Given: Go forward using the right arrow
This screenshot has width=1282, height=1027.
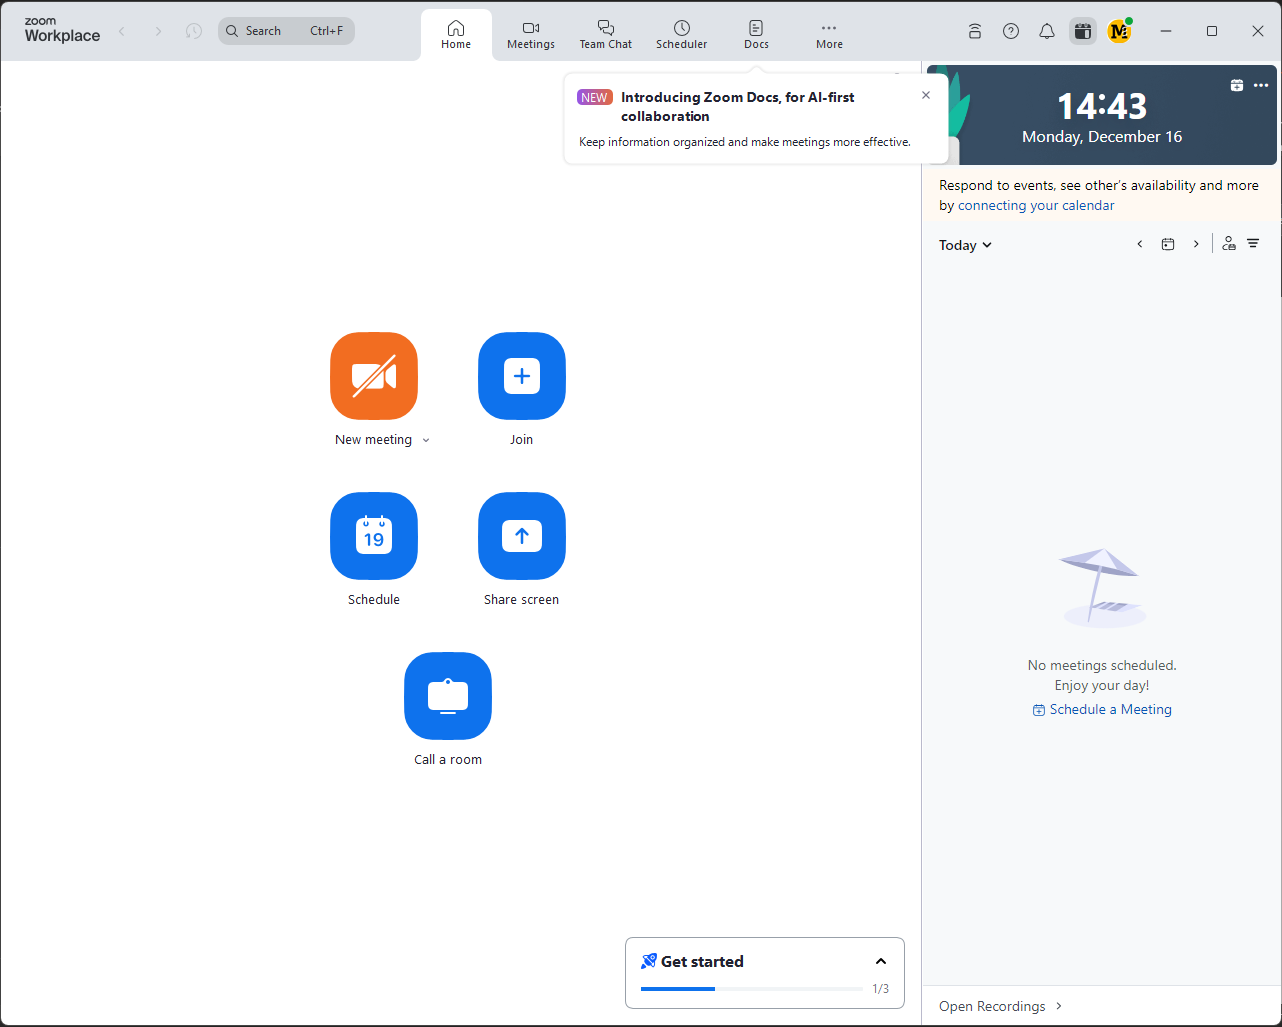Looking at the screenshot, I should pos(158,31).
